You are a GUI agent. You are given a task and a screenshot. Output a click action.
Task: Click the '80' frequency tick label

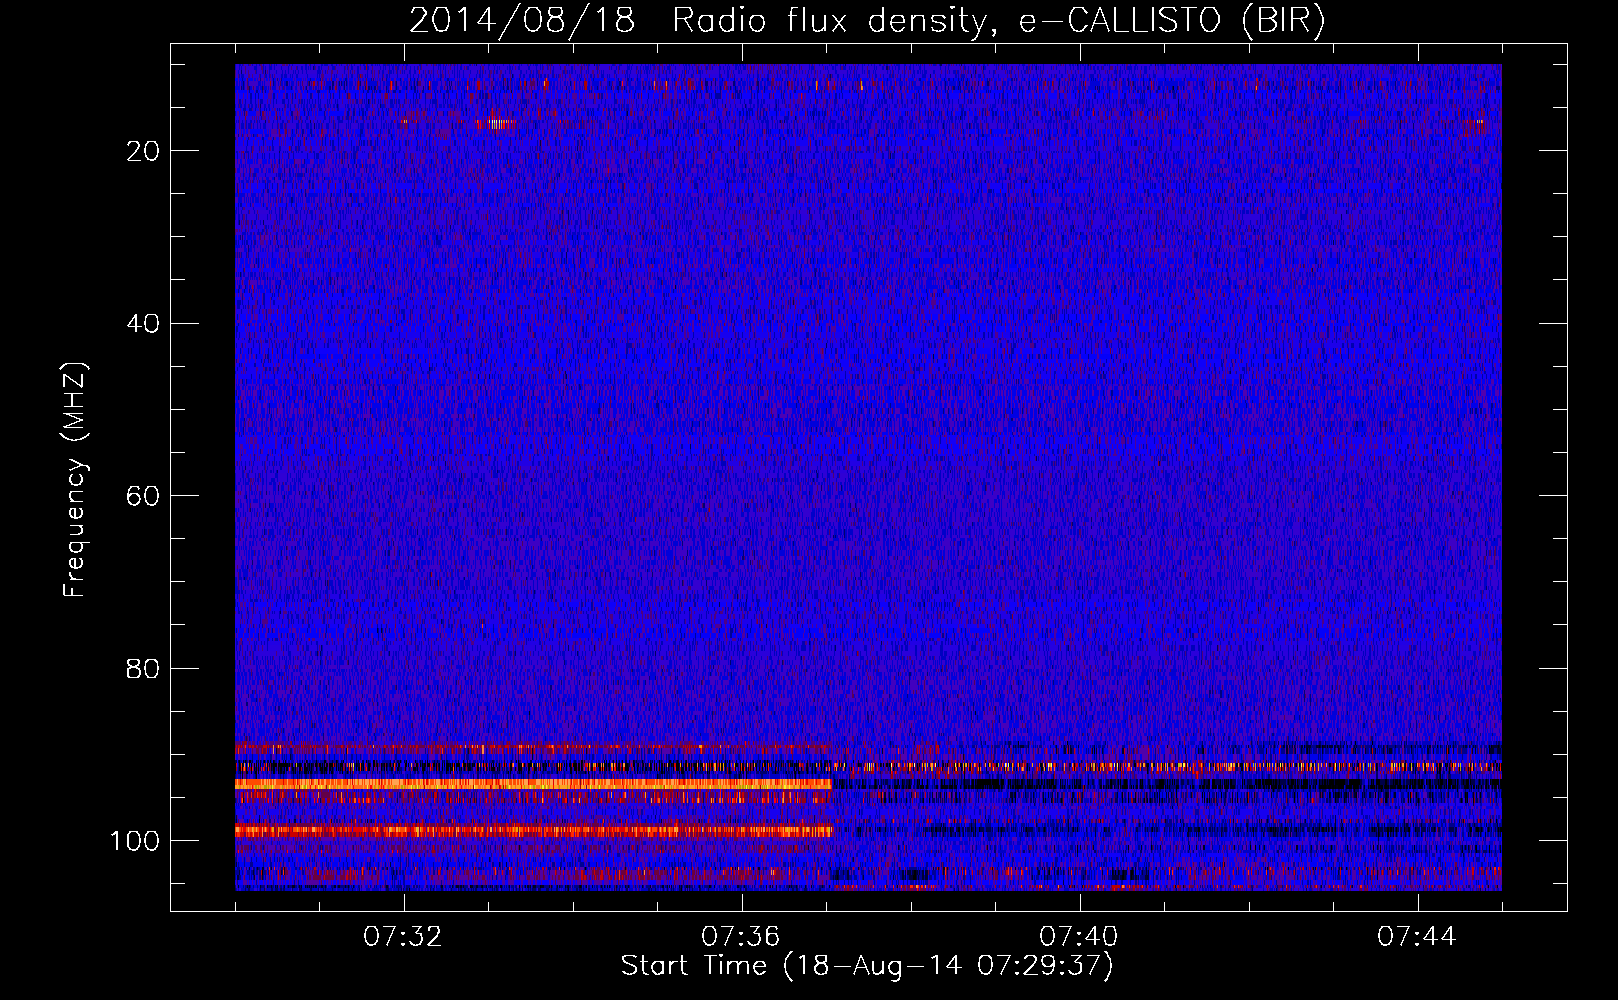tap(144, 669)
